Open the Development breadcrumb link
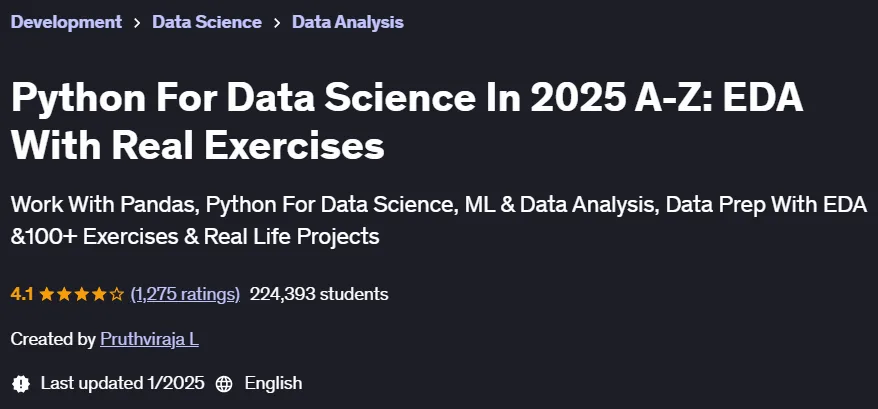Image resolution: width=878 pixels, height=409 pixels. (x=66, y=22)
